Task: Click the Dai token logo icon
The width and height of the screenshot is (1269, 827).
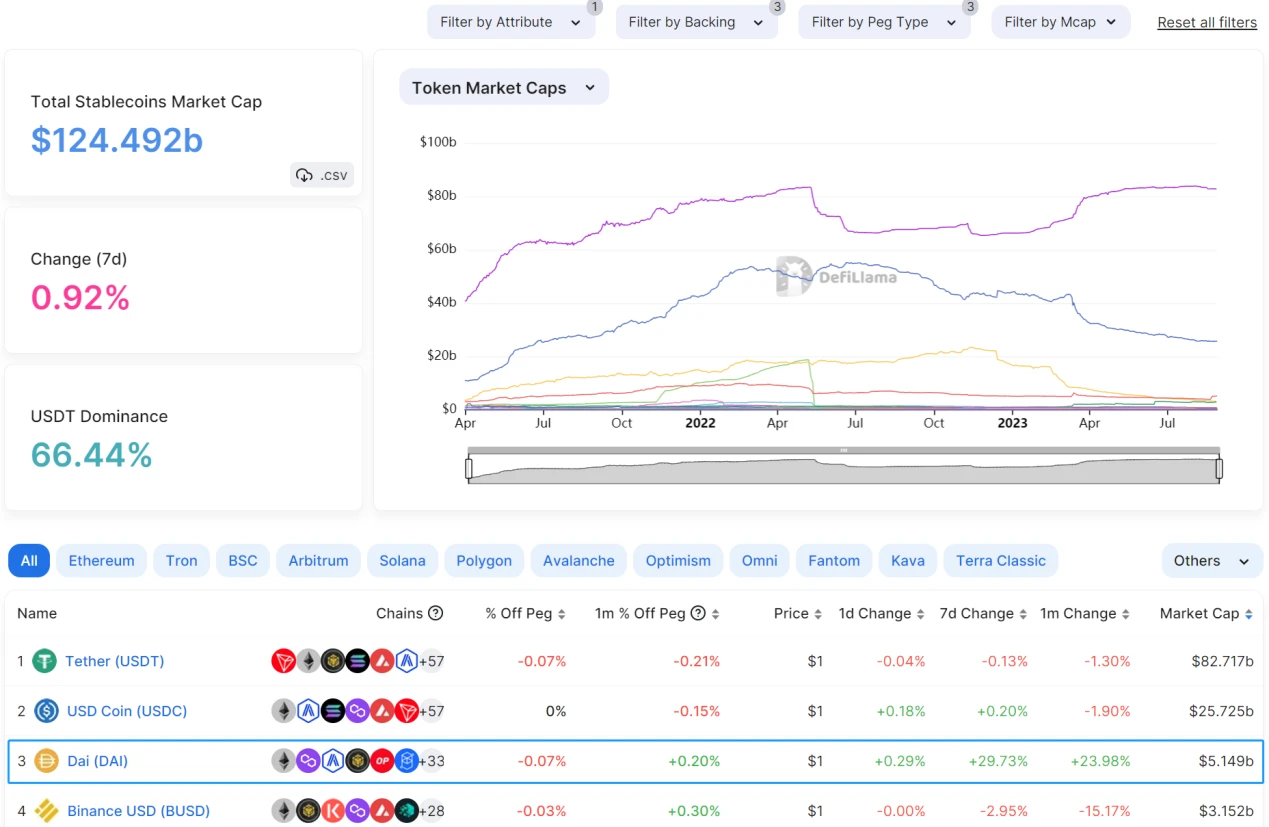Action: 46,761
